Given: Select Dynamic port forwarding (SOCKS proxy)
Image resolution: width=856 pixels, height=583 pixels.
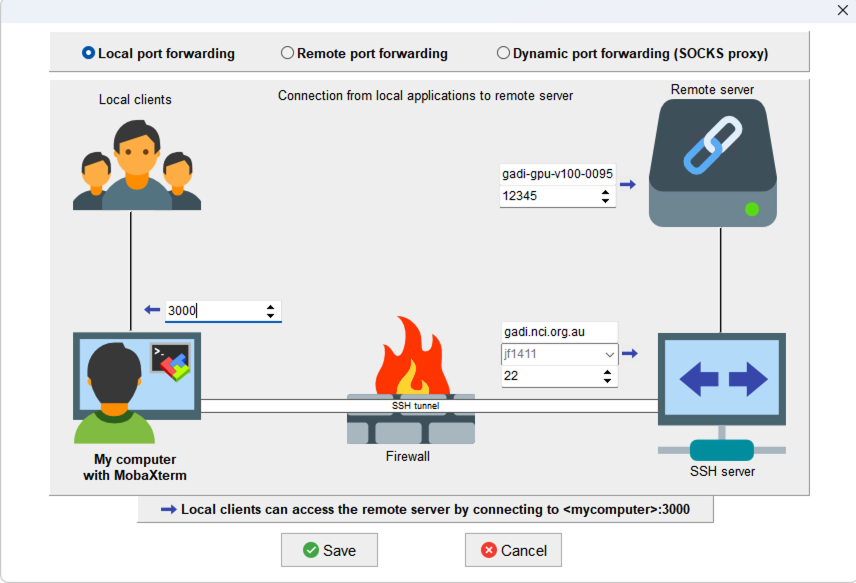Looking at the screenshot, I should pos(503,53).
